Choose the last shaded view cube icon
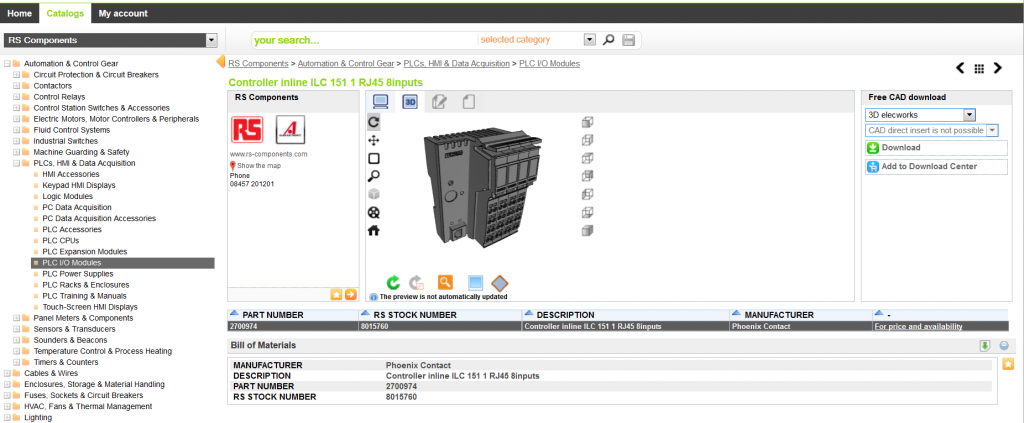1024x423 pixels. (x=587, y=230)
